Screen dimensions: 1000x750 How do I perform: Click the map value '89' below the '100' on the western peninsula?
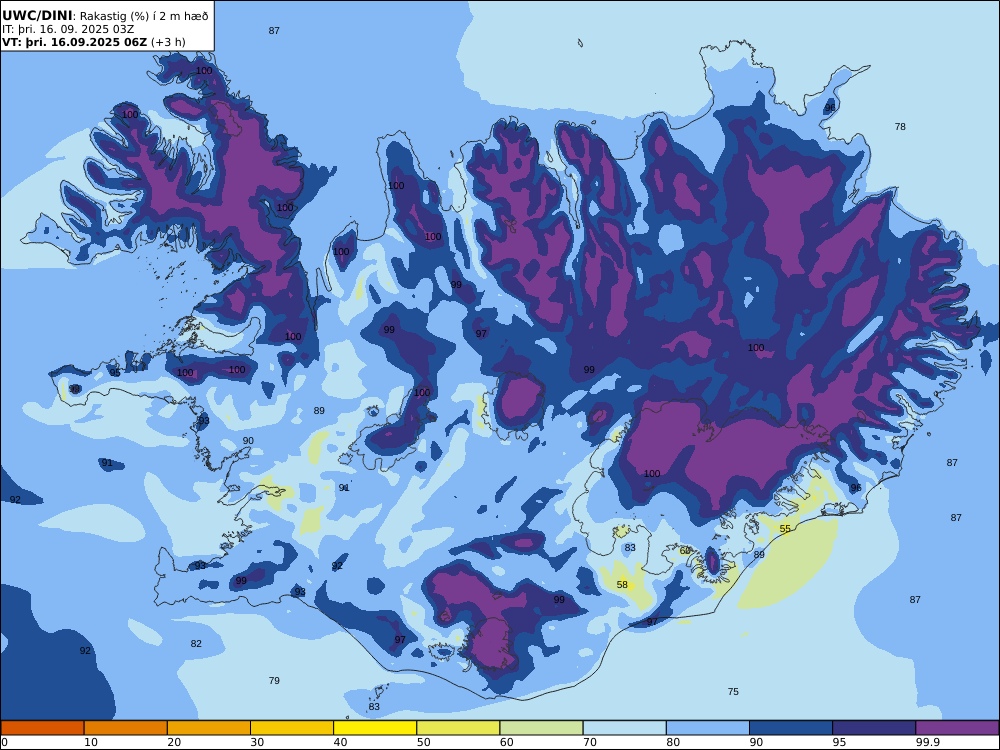tap(319, 411)
